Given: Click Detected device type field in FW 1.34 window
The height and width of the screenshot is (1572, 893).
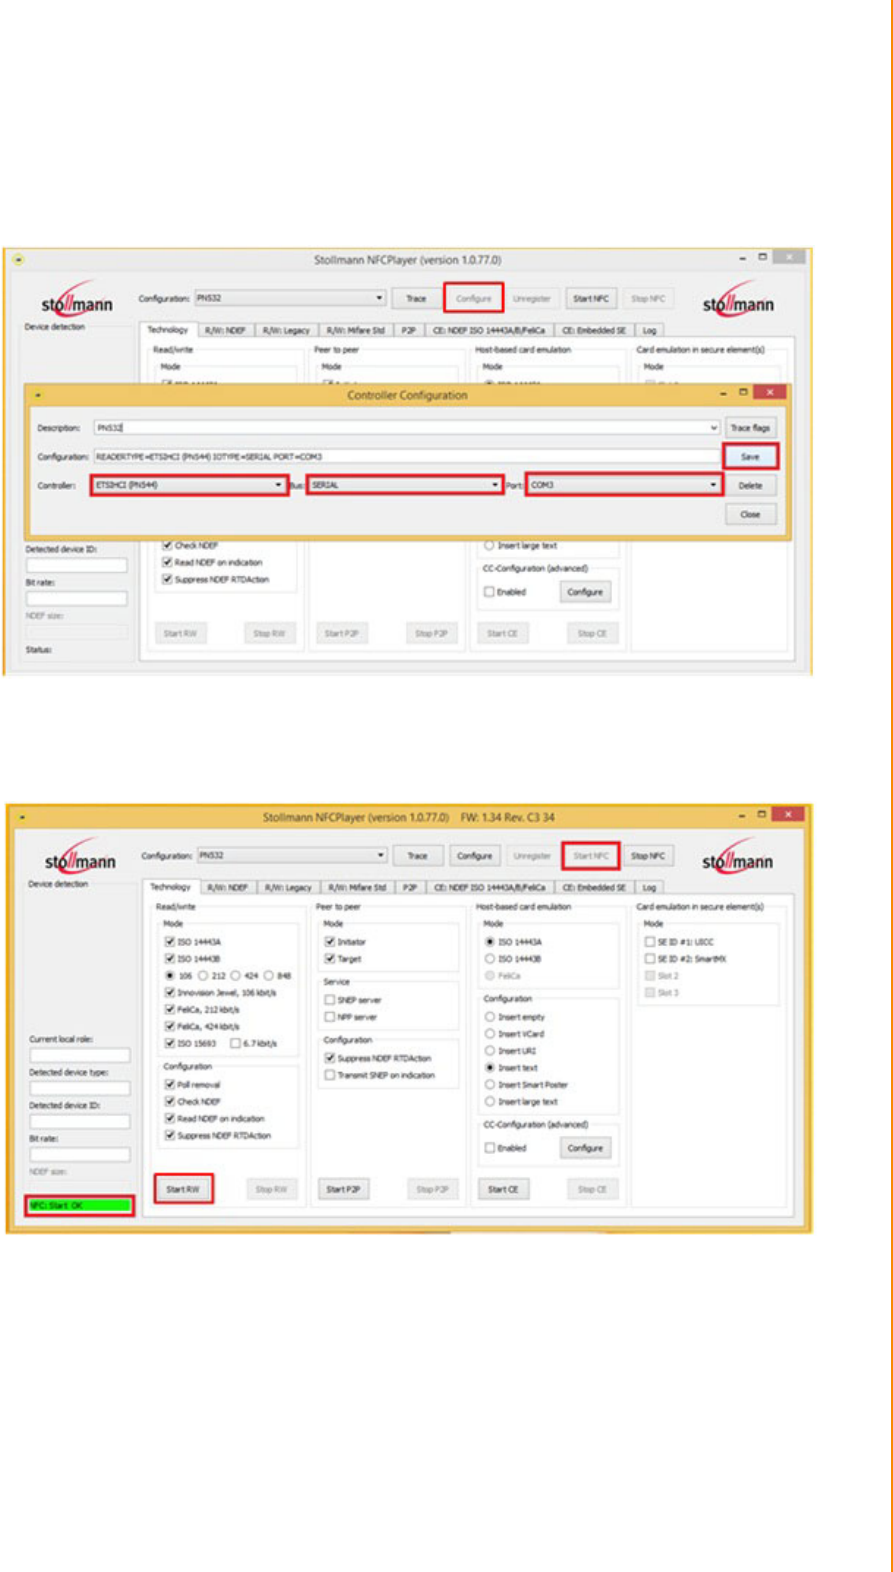Looking at the screenshot, I should [79, 1088].
